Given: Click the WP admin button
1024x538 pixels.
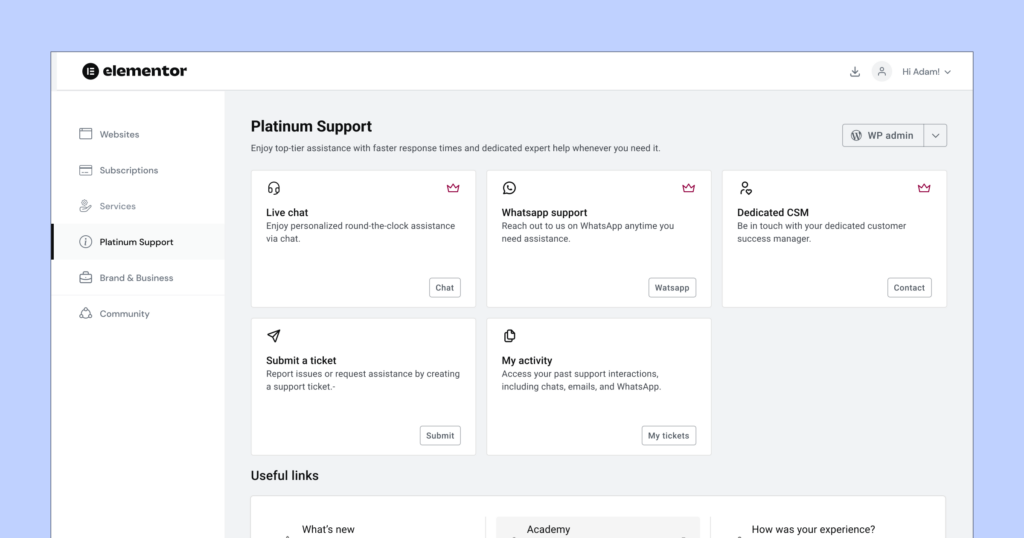Looking at the screenshot, I should 883,136.
